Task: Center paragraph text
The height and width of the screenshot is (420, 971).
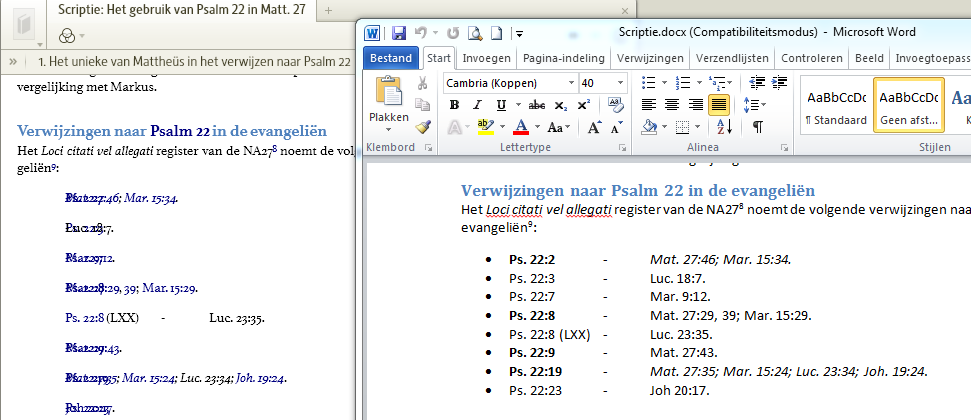Action: (x=672, y=105)
